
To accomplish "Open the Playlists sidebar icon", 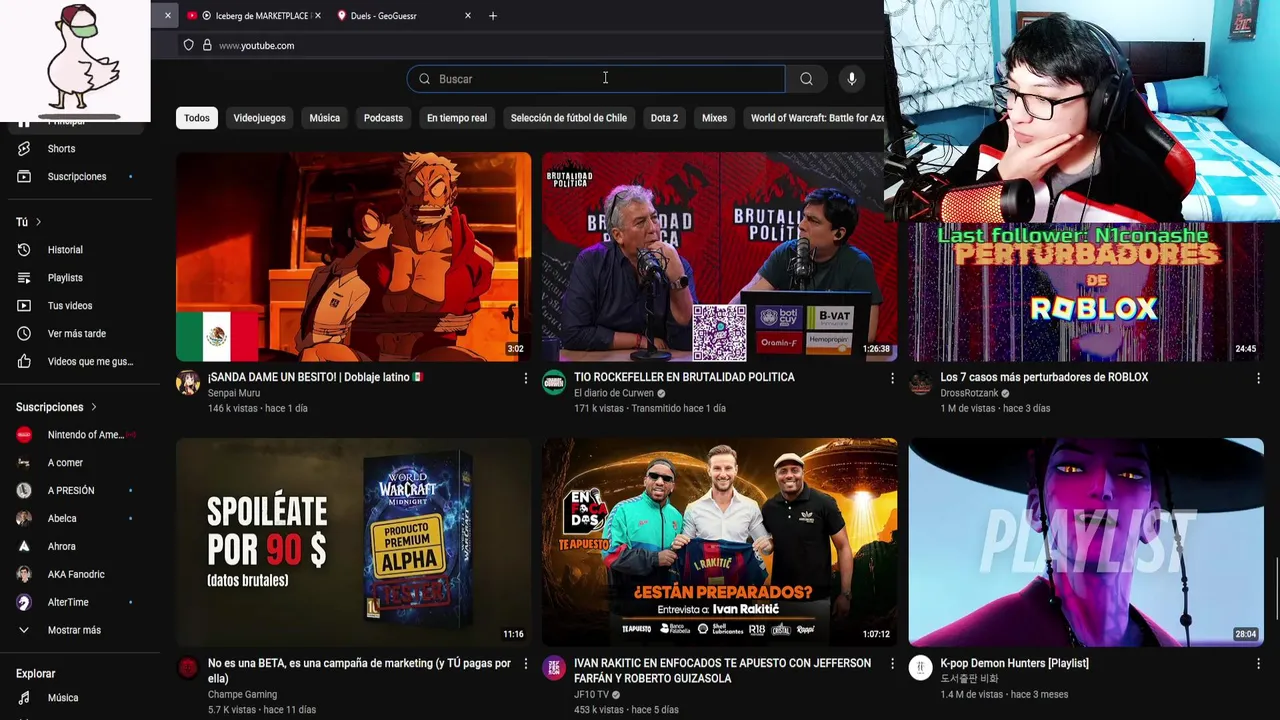I will (25, 278).
